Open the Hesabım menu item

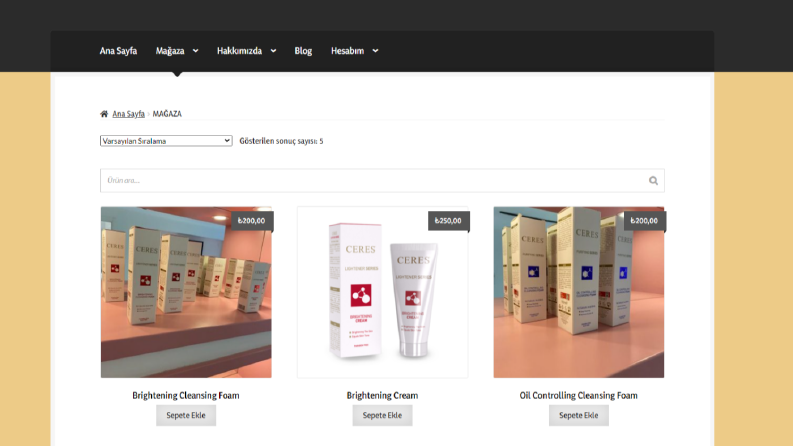point(347,51)
